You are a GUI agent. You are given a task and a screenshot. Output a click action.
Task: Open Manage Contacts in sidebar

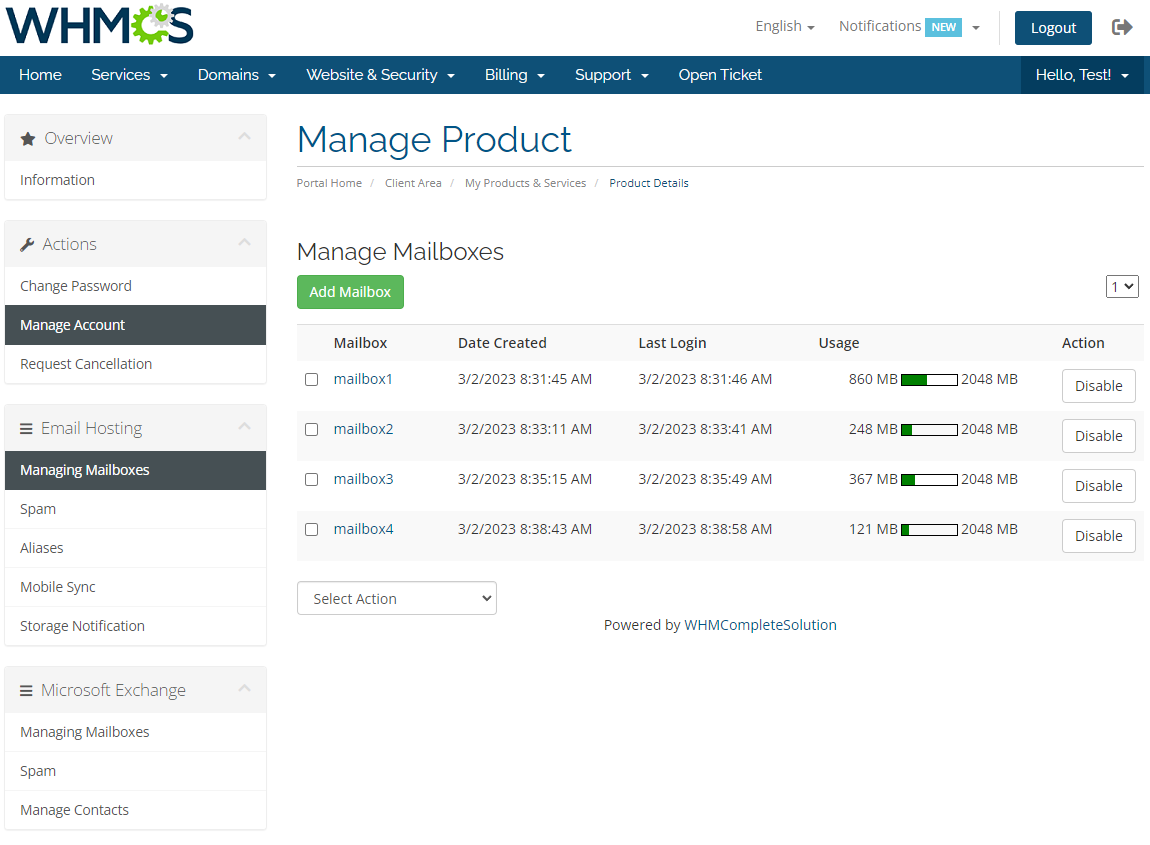(136, 810)
